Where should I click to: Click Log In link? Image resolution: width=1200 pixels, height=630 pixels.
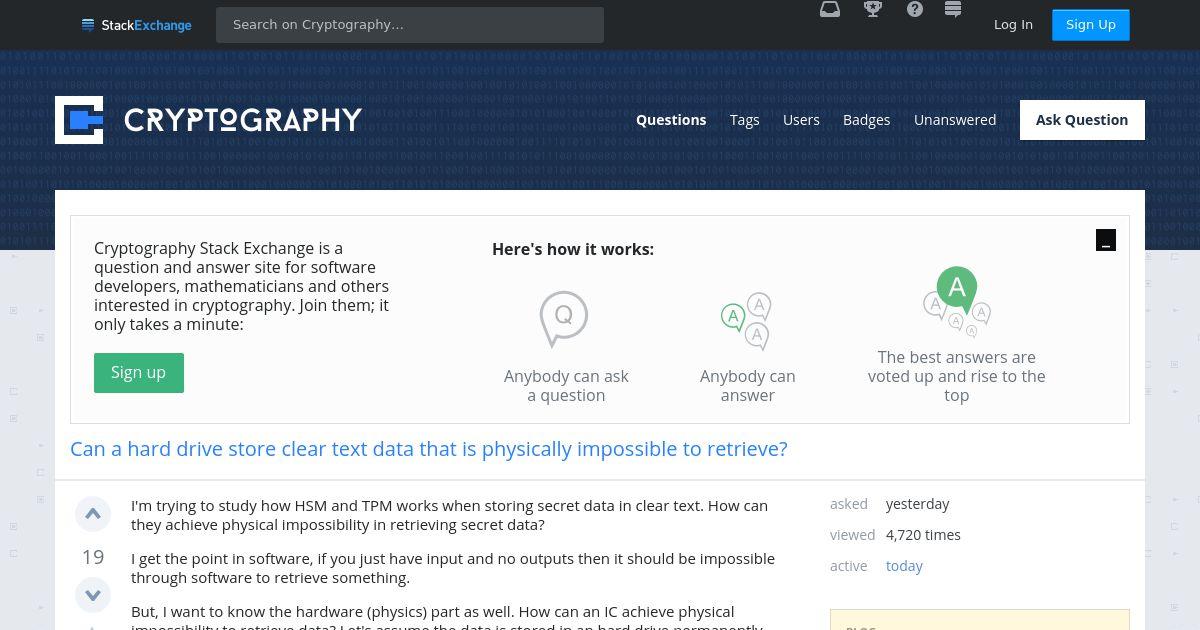coord(1013,25)
